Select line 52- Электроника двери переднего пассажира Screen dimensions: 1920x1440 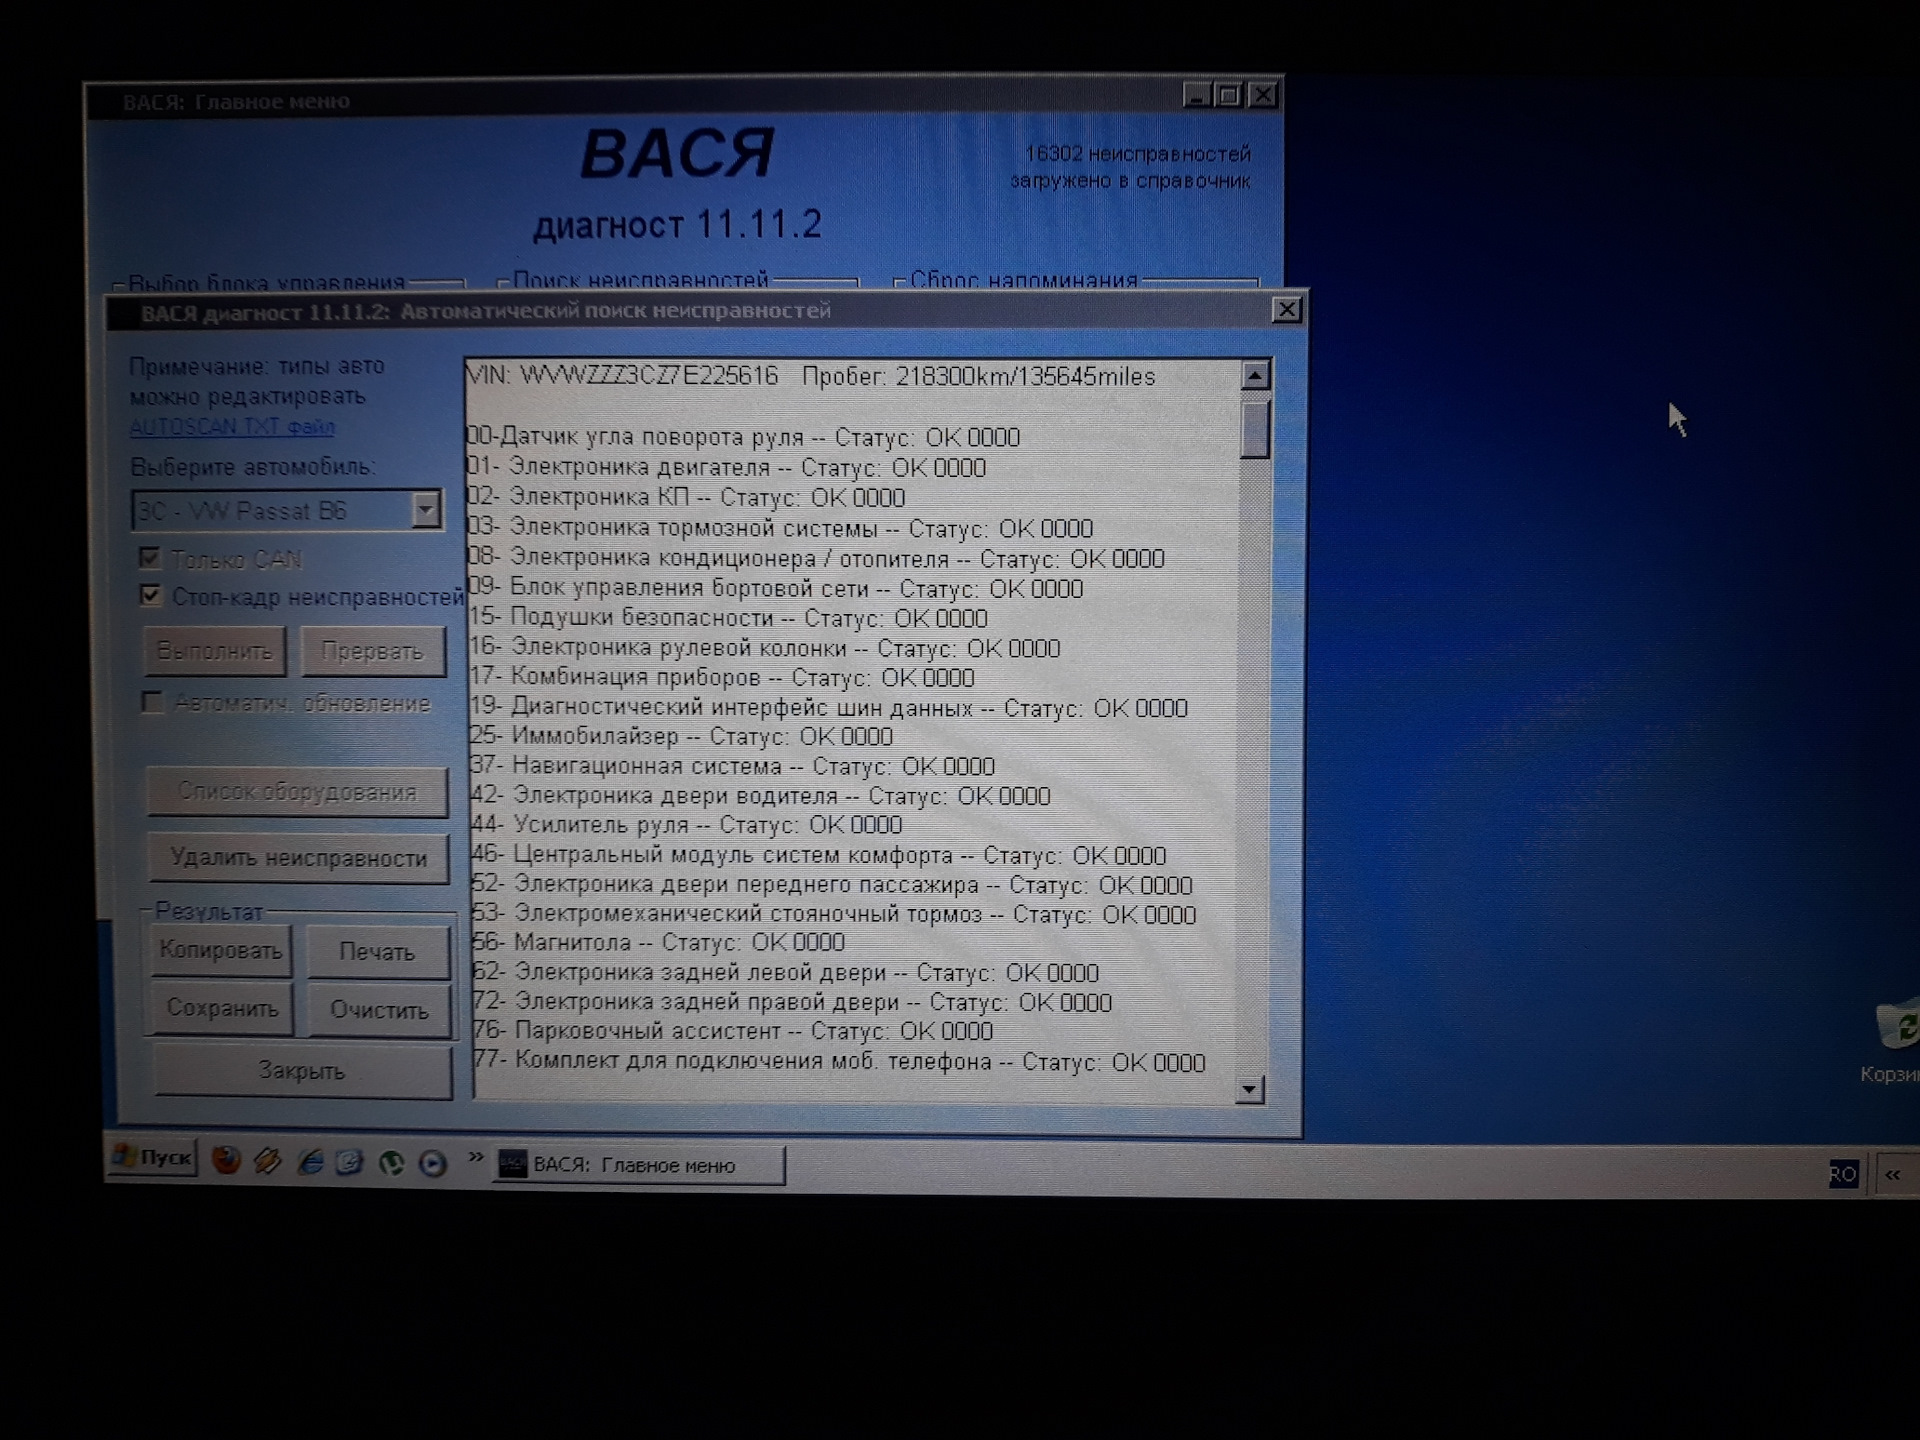(x=832, y=885)
